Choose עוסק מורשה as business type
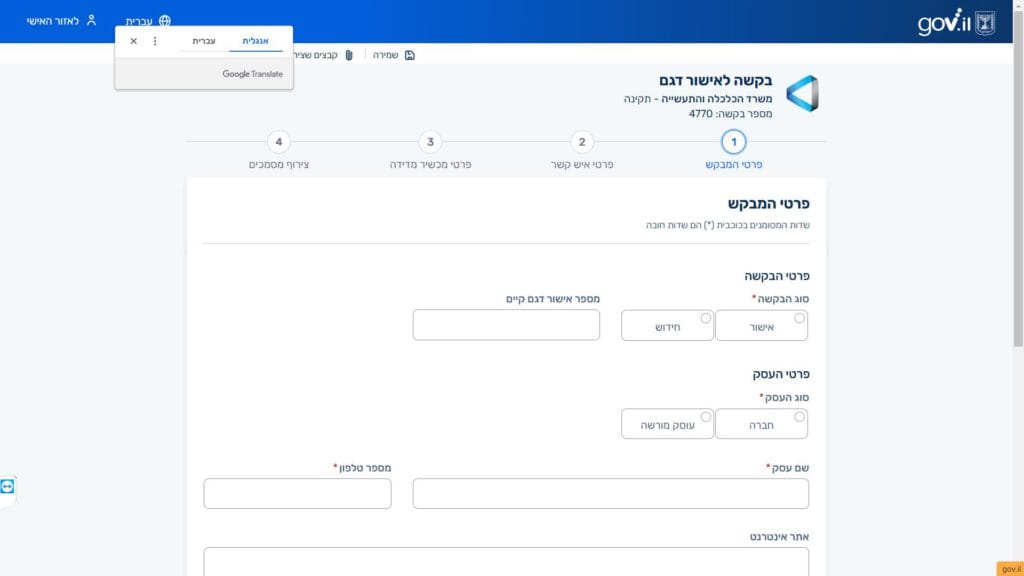The image size is (1024, 576). pos(706,416)
